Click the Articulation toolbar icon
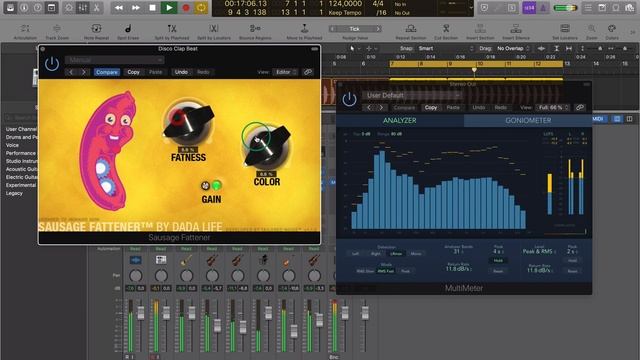640x360 pixels. pyautogui.click(x=25, y=28)
